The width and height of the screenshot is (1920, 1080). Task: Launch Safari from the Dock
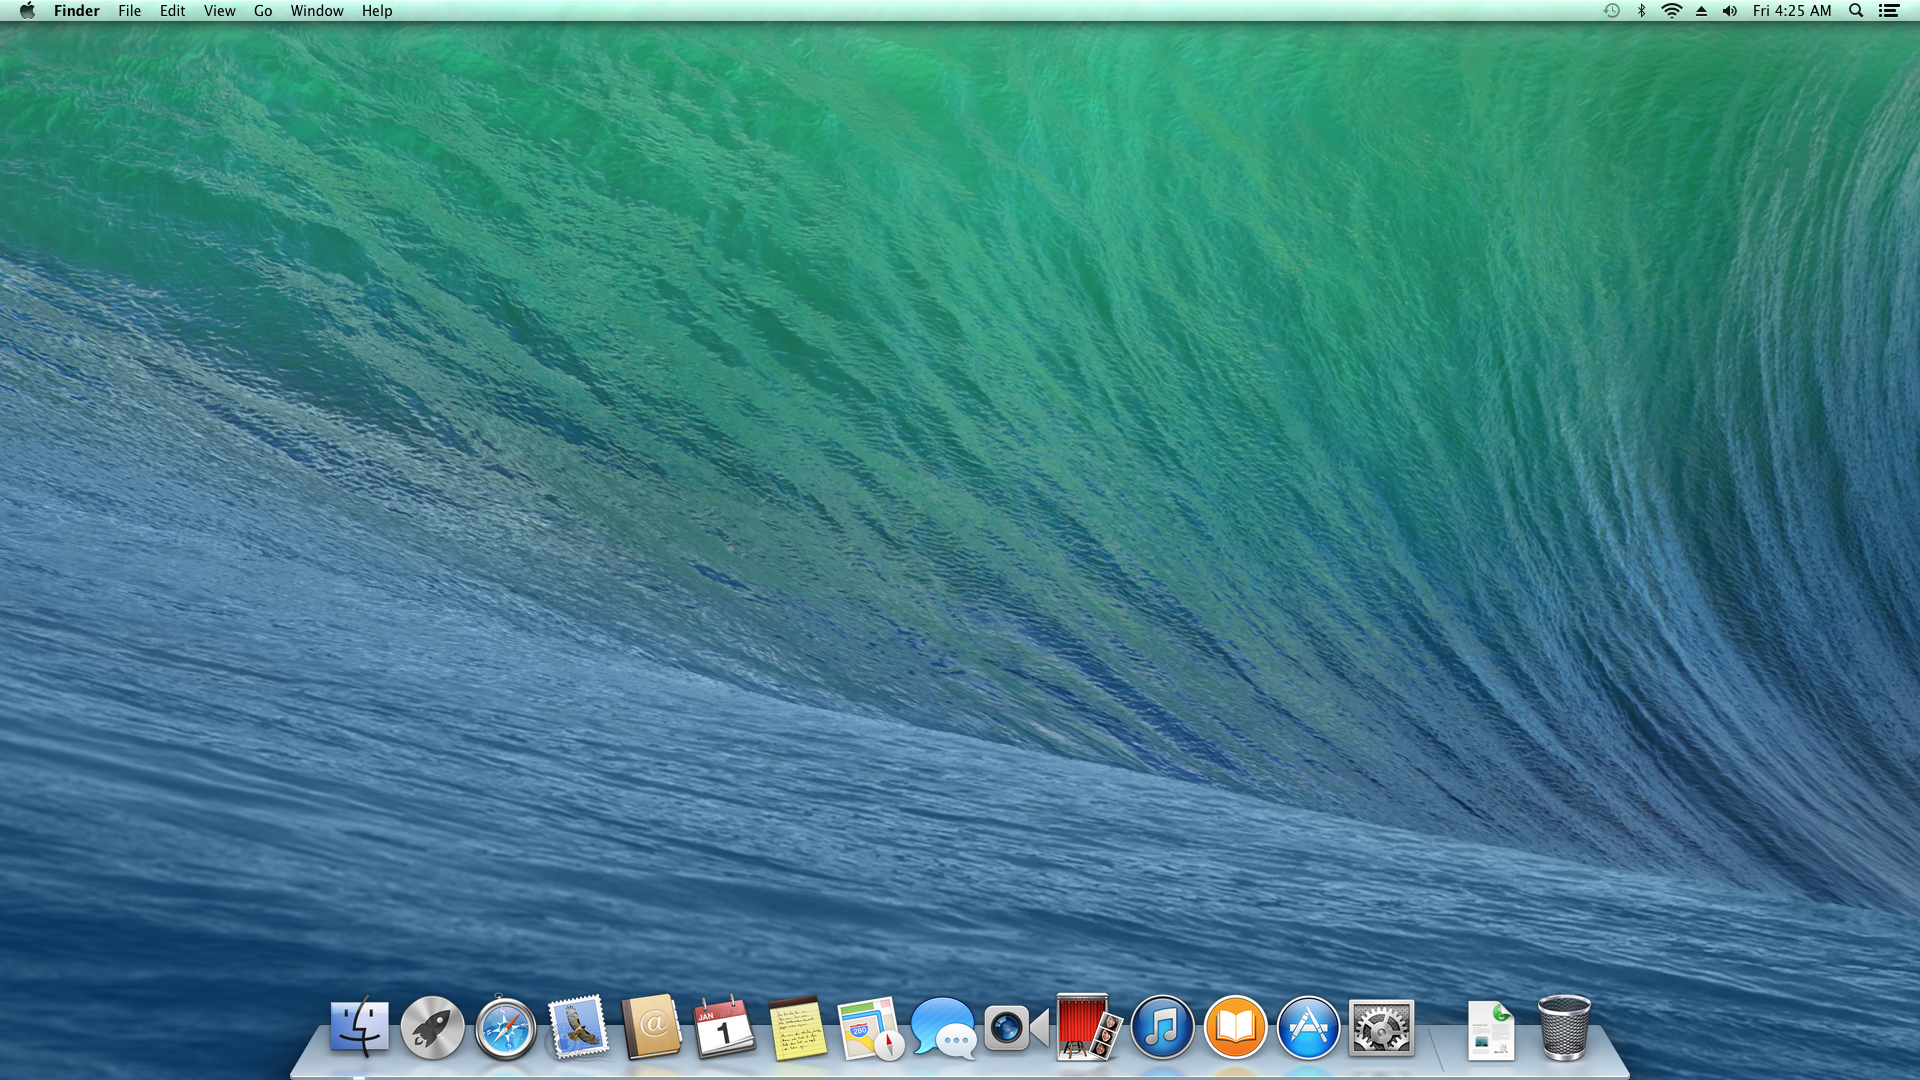click(505, 1028)
